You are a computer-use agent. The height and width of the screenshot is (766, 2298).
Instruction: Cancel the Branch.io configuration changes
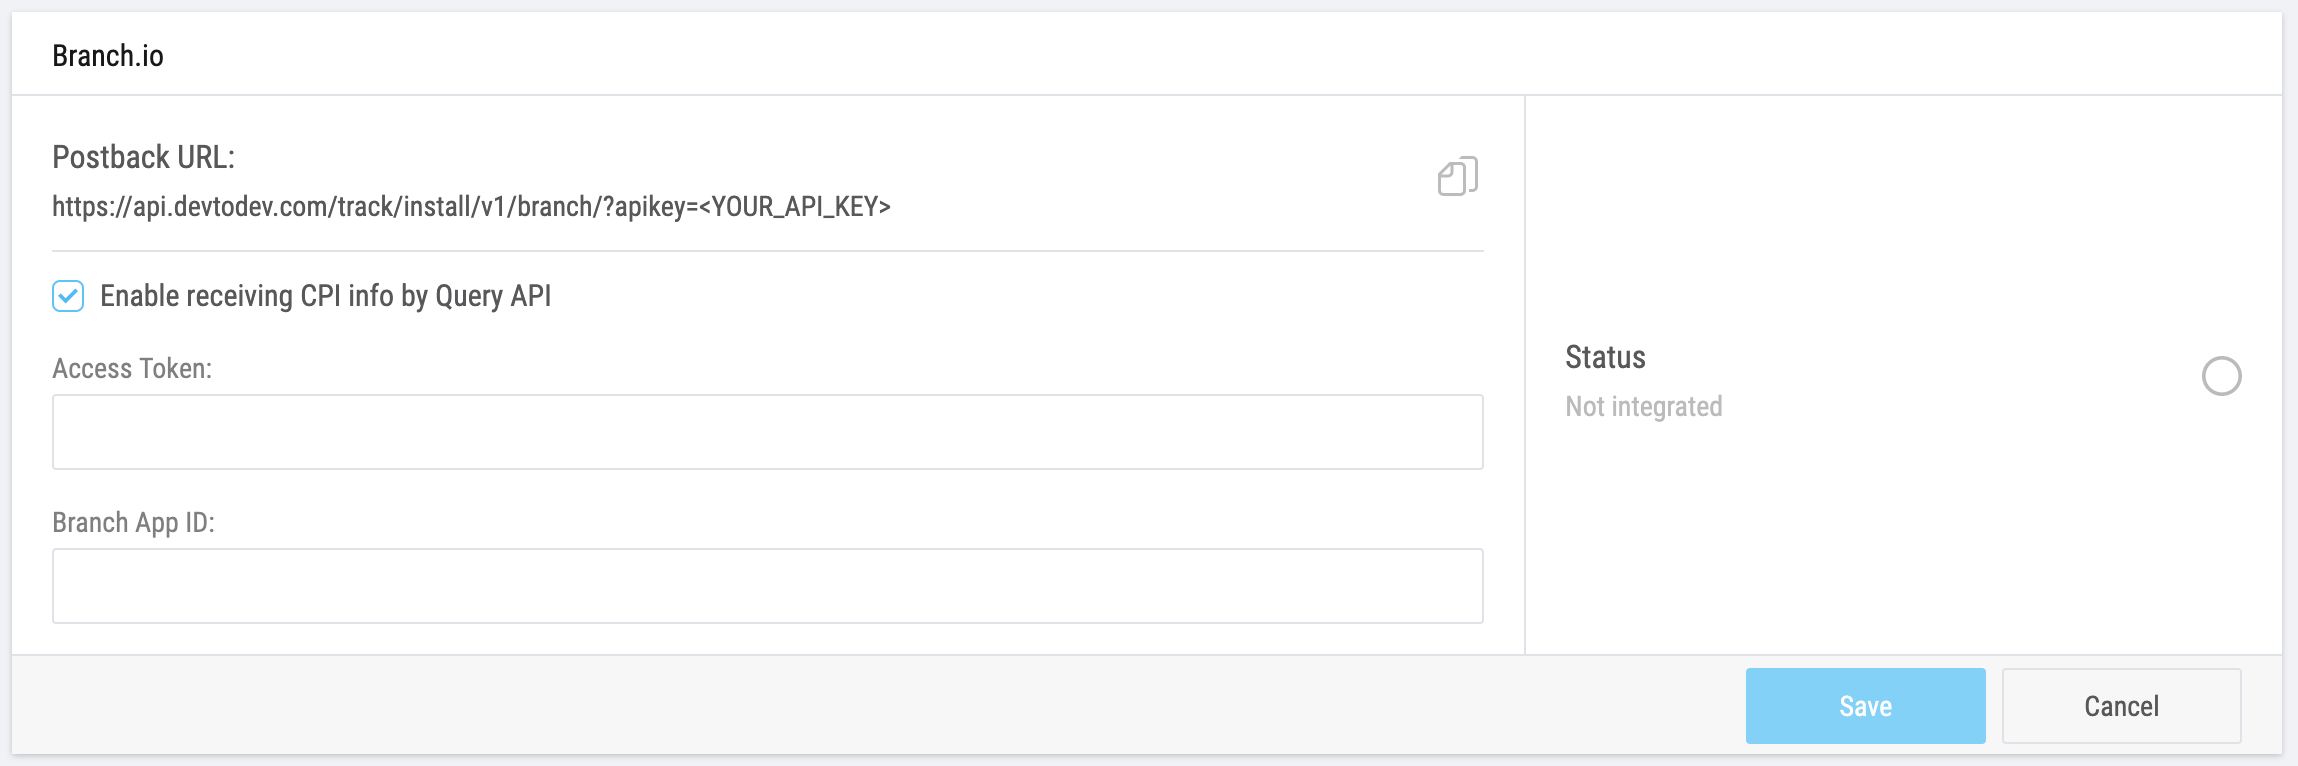point(2122,705)
